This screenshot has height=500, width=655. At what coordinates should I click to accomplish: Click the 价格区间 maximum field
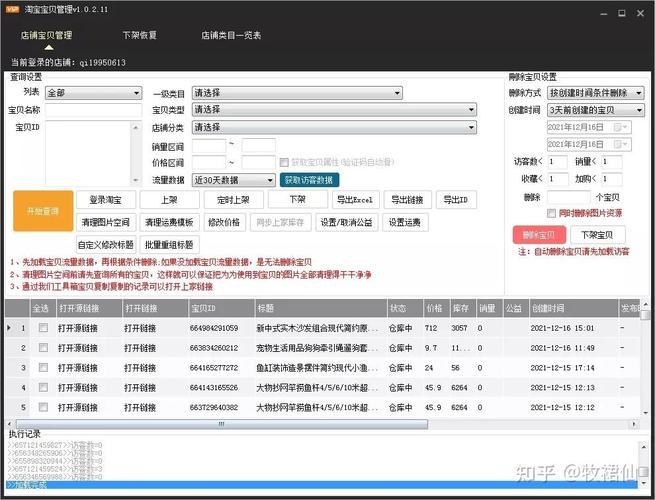coord(259,162)
